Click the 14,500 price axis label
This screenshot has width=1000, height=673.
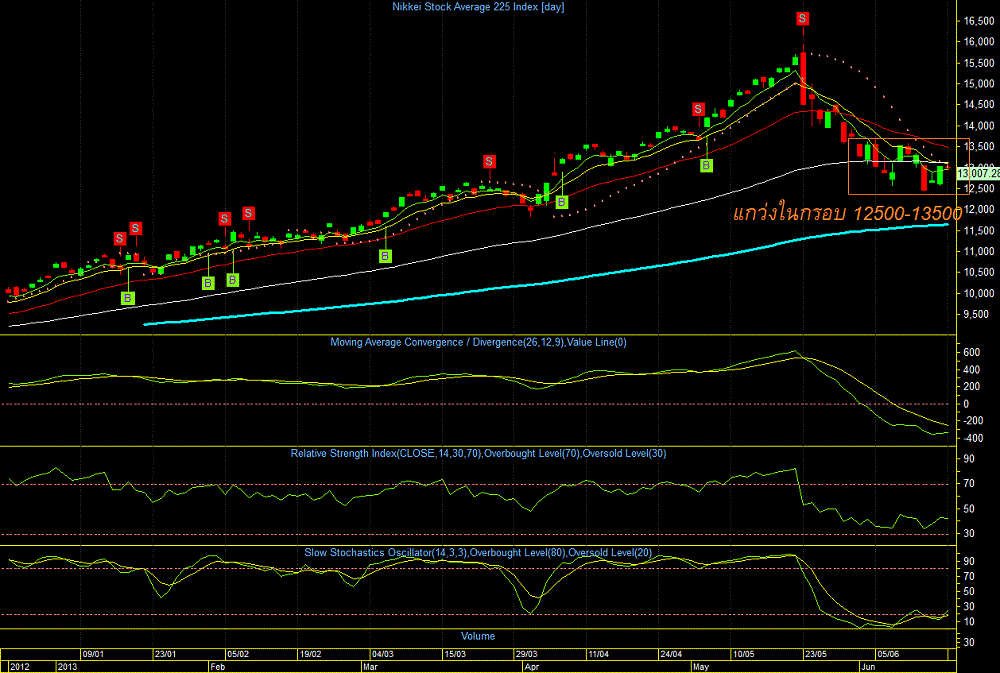pos(979,105)
